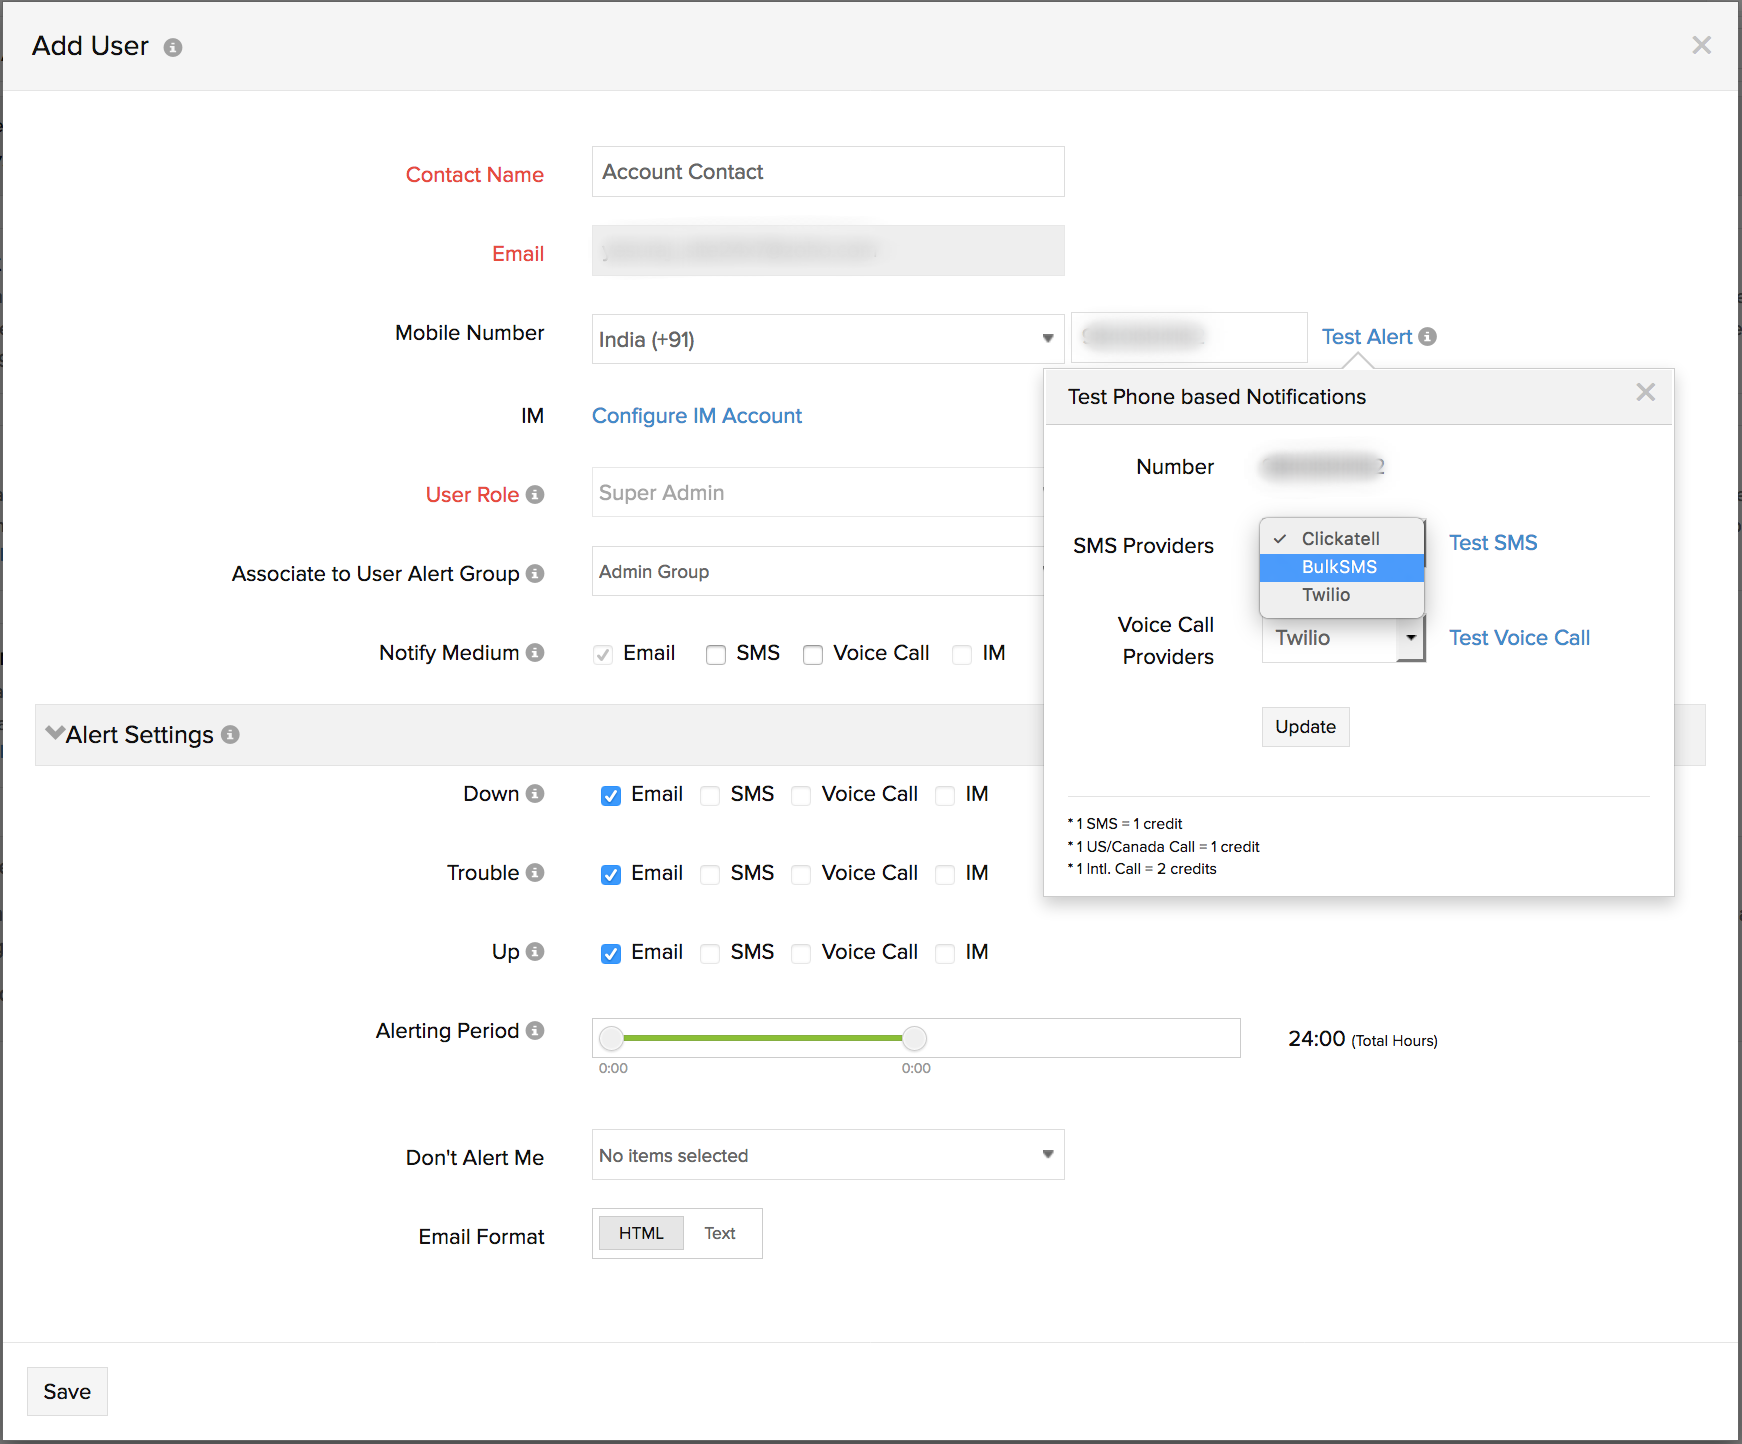
Task: Select BulkSMS from the SMS providers list
Action: click(1340, 567)
